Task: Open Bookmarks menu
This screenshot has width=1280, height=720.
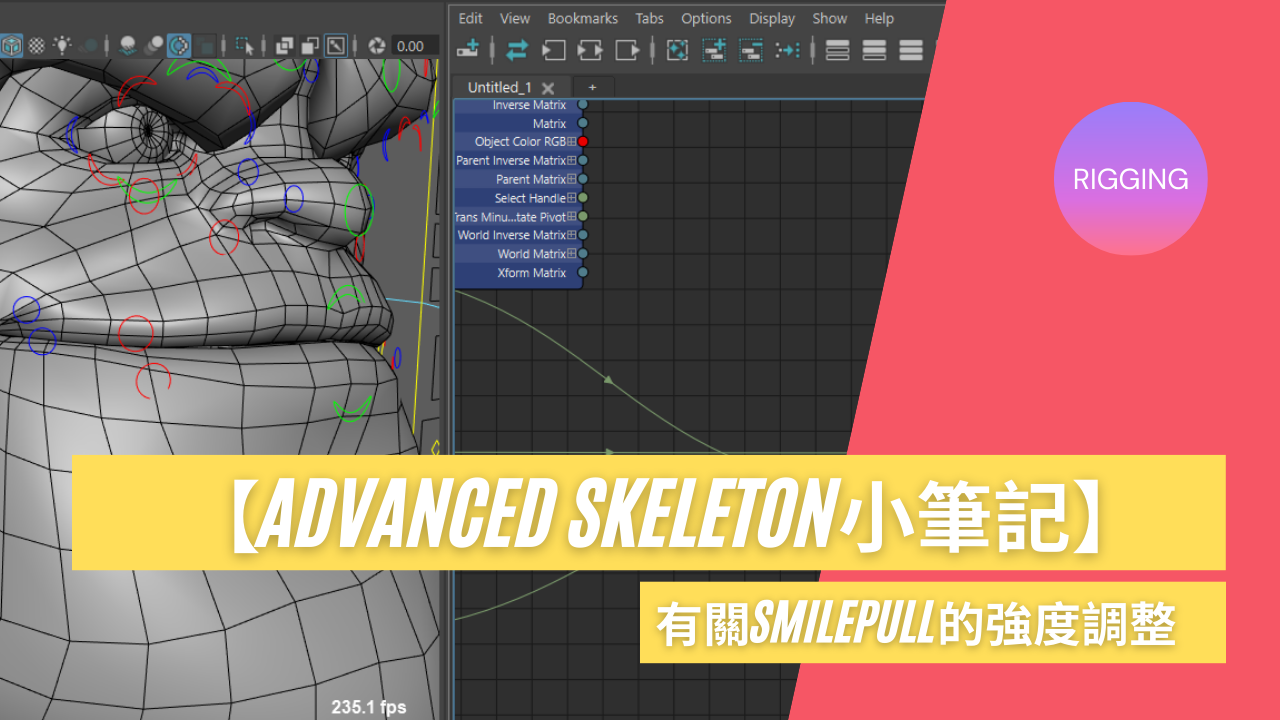Action: coord(583,18)
